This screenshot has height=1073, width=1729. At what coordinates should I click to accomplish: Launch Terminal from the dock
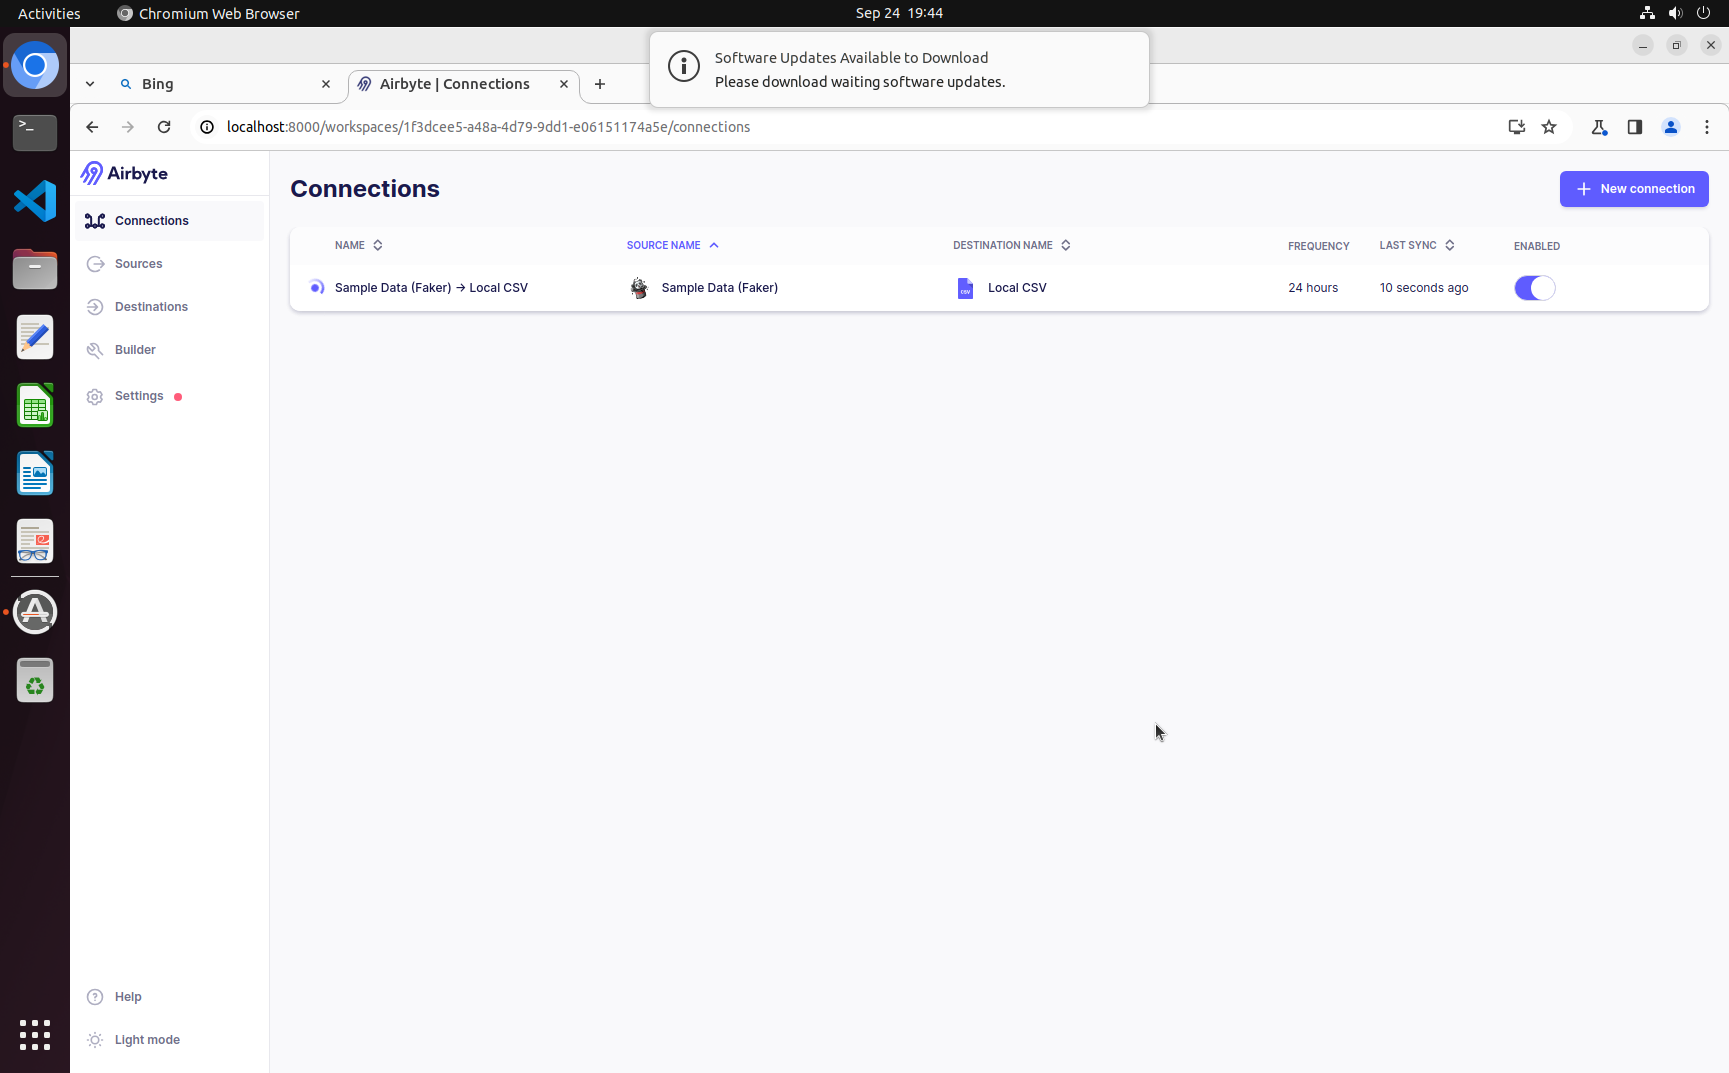(35, 133)
